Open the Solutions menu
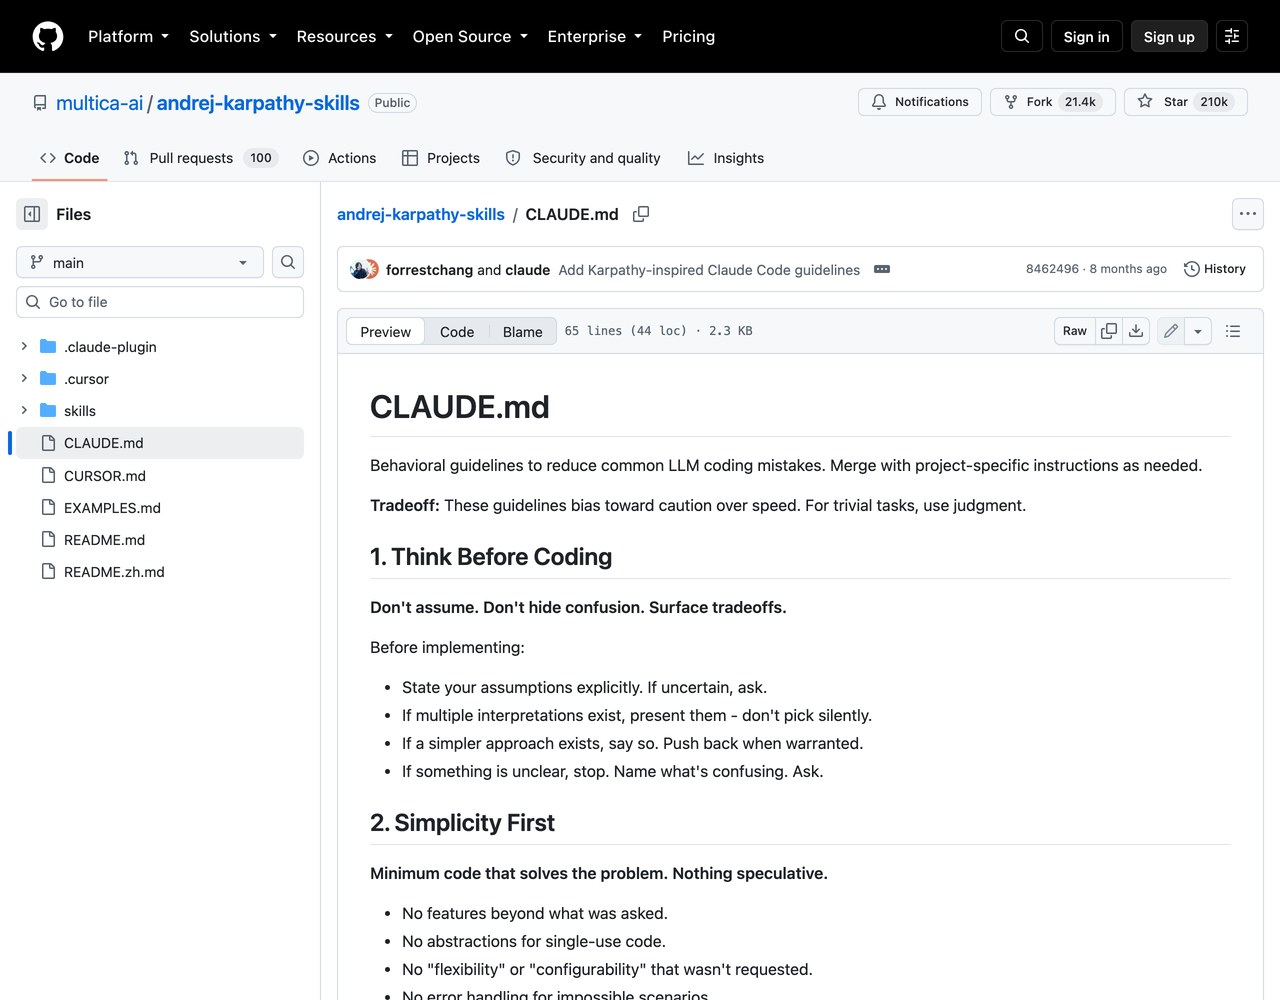The image size is (1280, 1000). [x=233, y=36]
